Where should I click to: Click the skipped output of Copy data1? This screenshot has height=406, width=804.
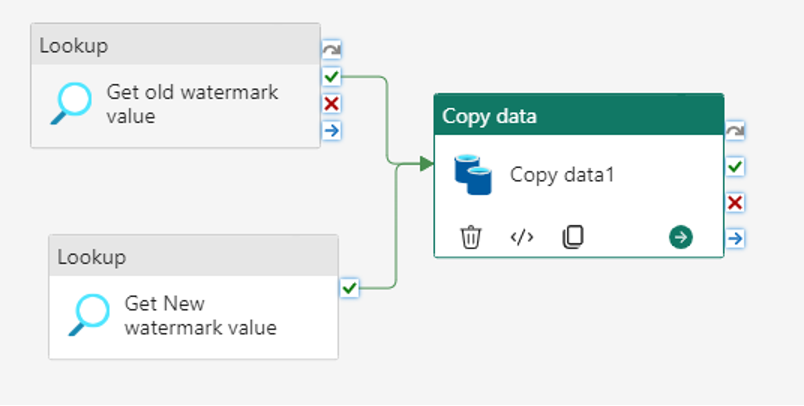(735, 131)
